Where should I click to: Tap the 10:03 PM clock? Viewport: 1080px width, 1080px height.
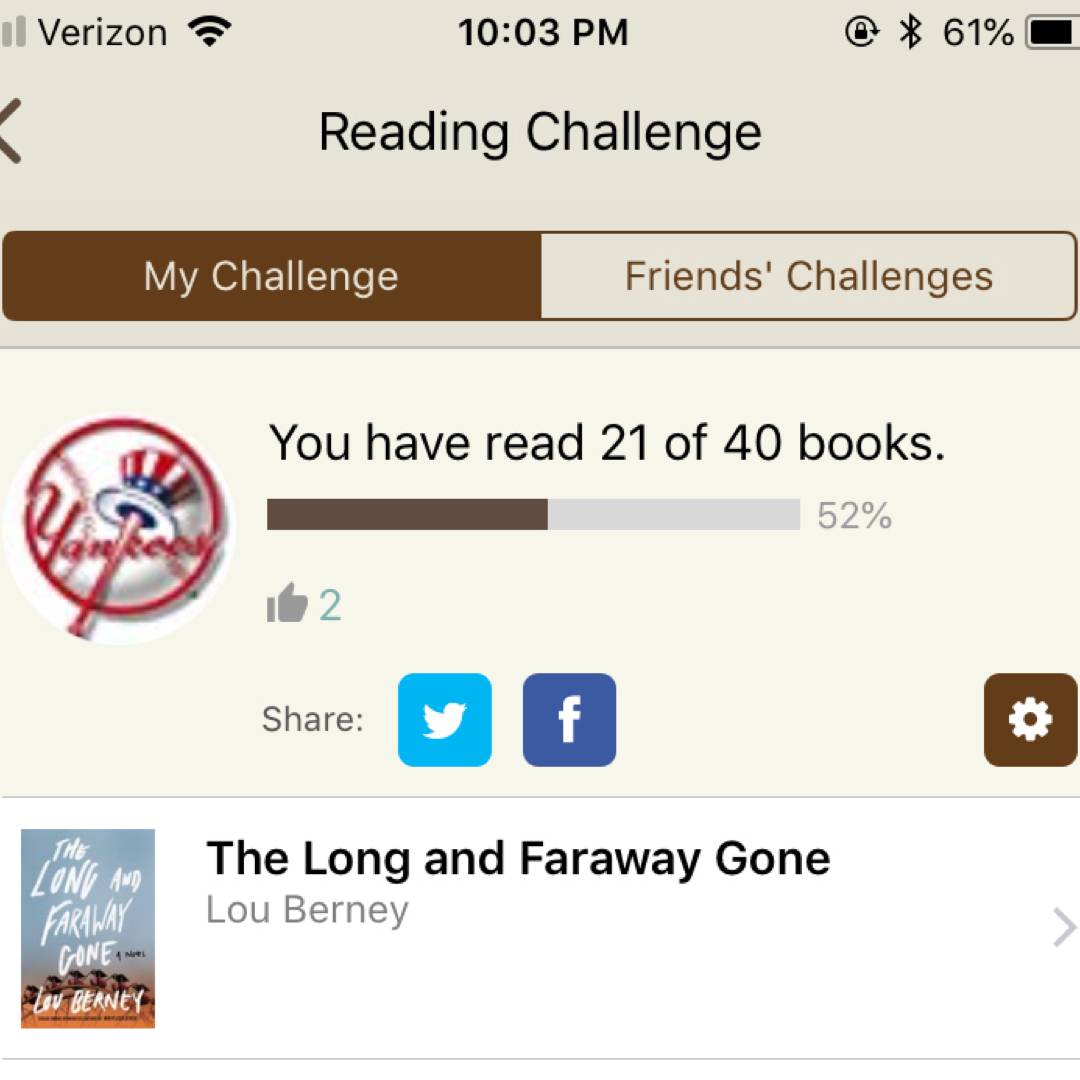(x=543, y=33)
